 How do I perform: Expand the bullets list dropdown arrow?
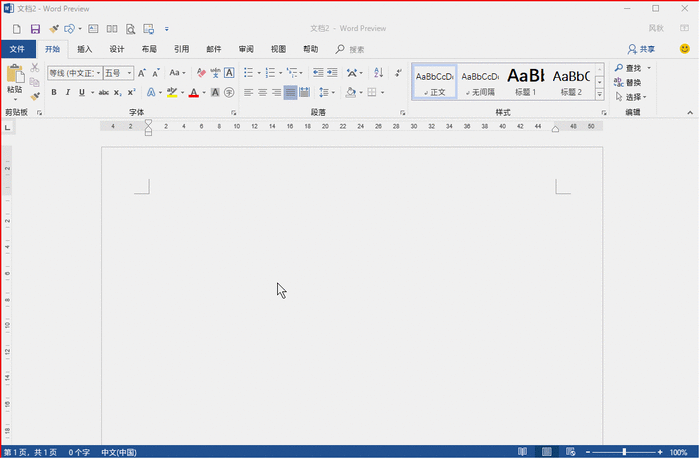point(259,73)
